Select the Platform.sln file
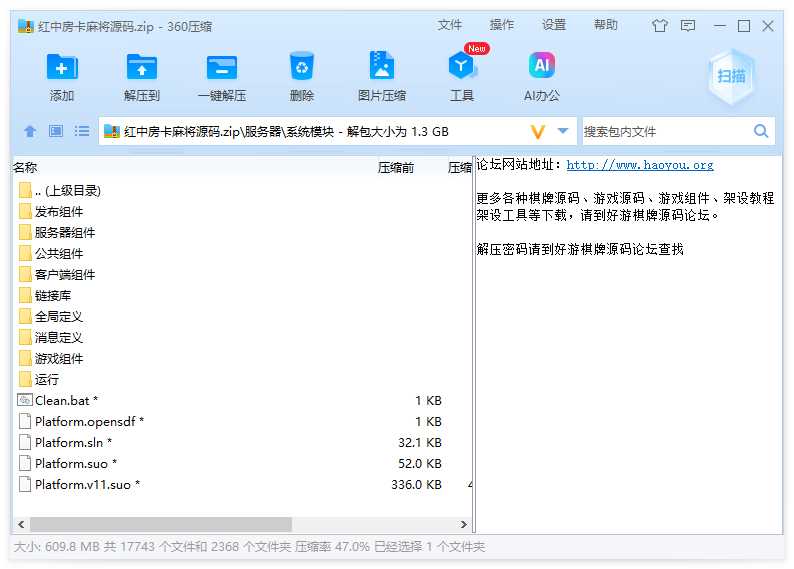 coord(242,442)
